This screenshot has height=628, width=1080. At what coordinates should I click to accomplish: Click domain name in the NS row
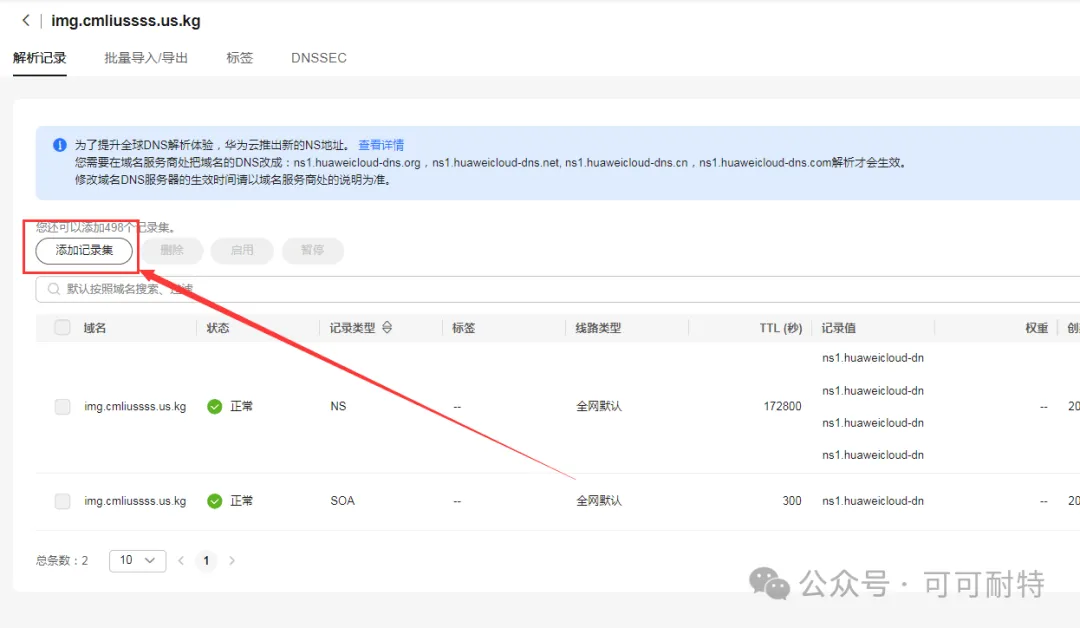[x=135, y=407]
